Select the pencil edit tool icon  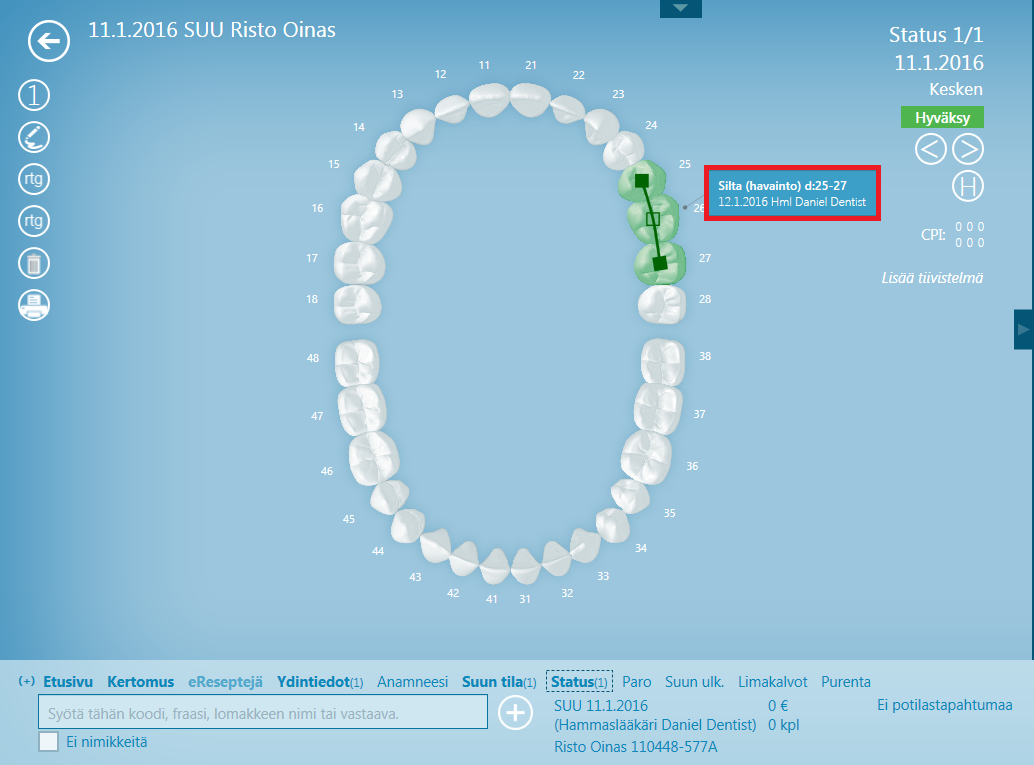point(34,137)
